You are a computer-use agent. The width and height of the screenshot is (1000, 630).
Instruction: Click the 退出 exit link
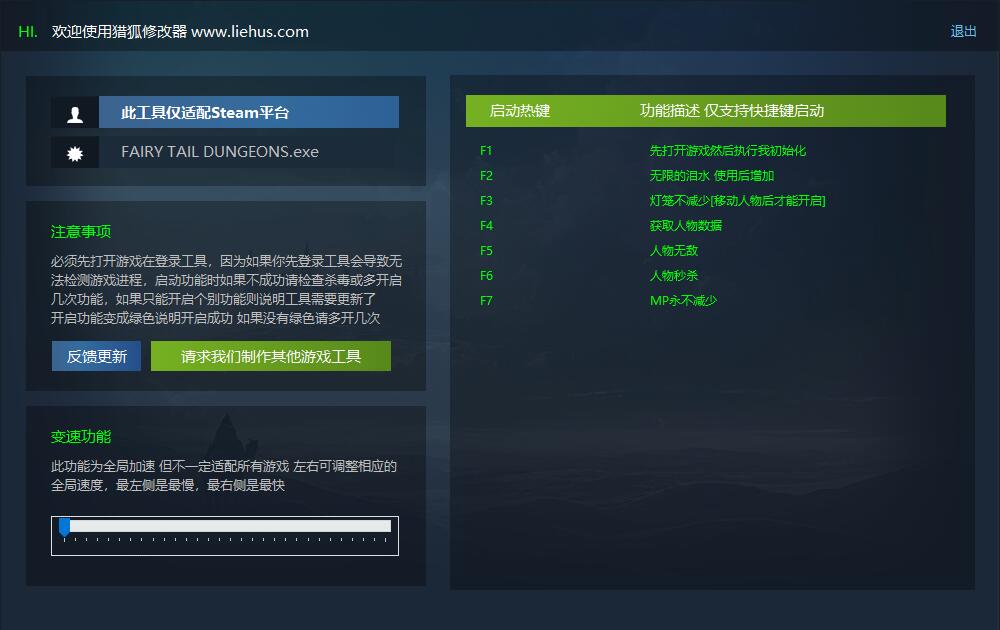pyautogui.click(x=963, y=31)
